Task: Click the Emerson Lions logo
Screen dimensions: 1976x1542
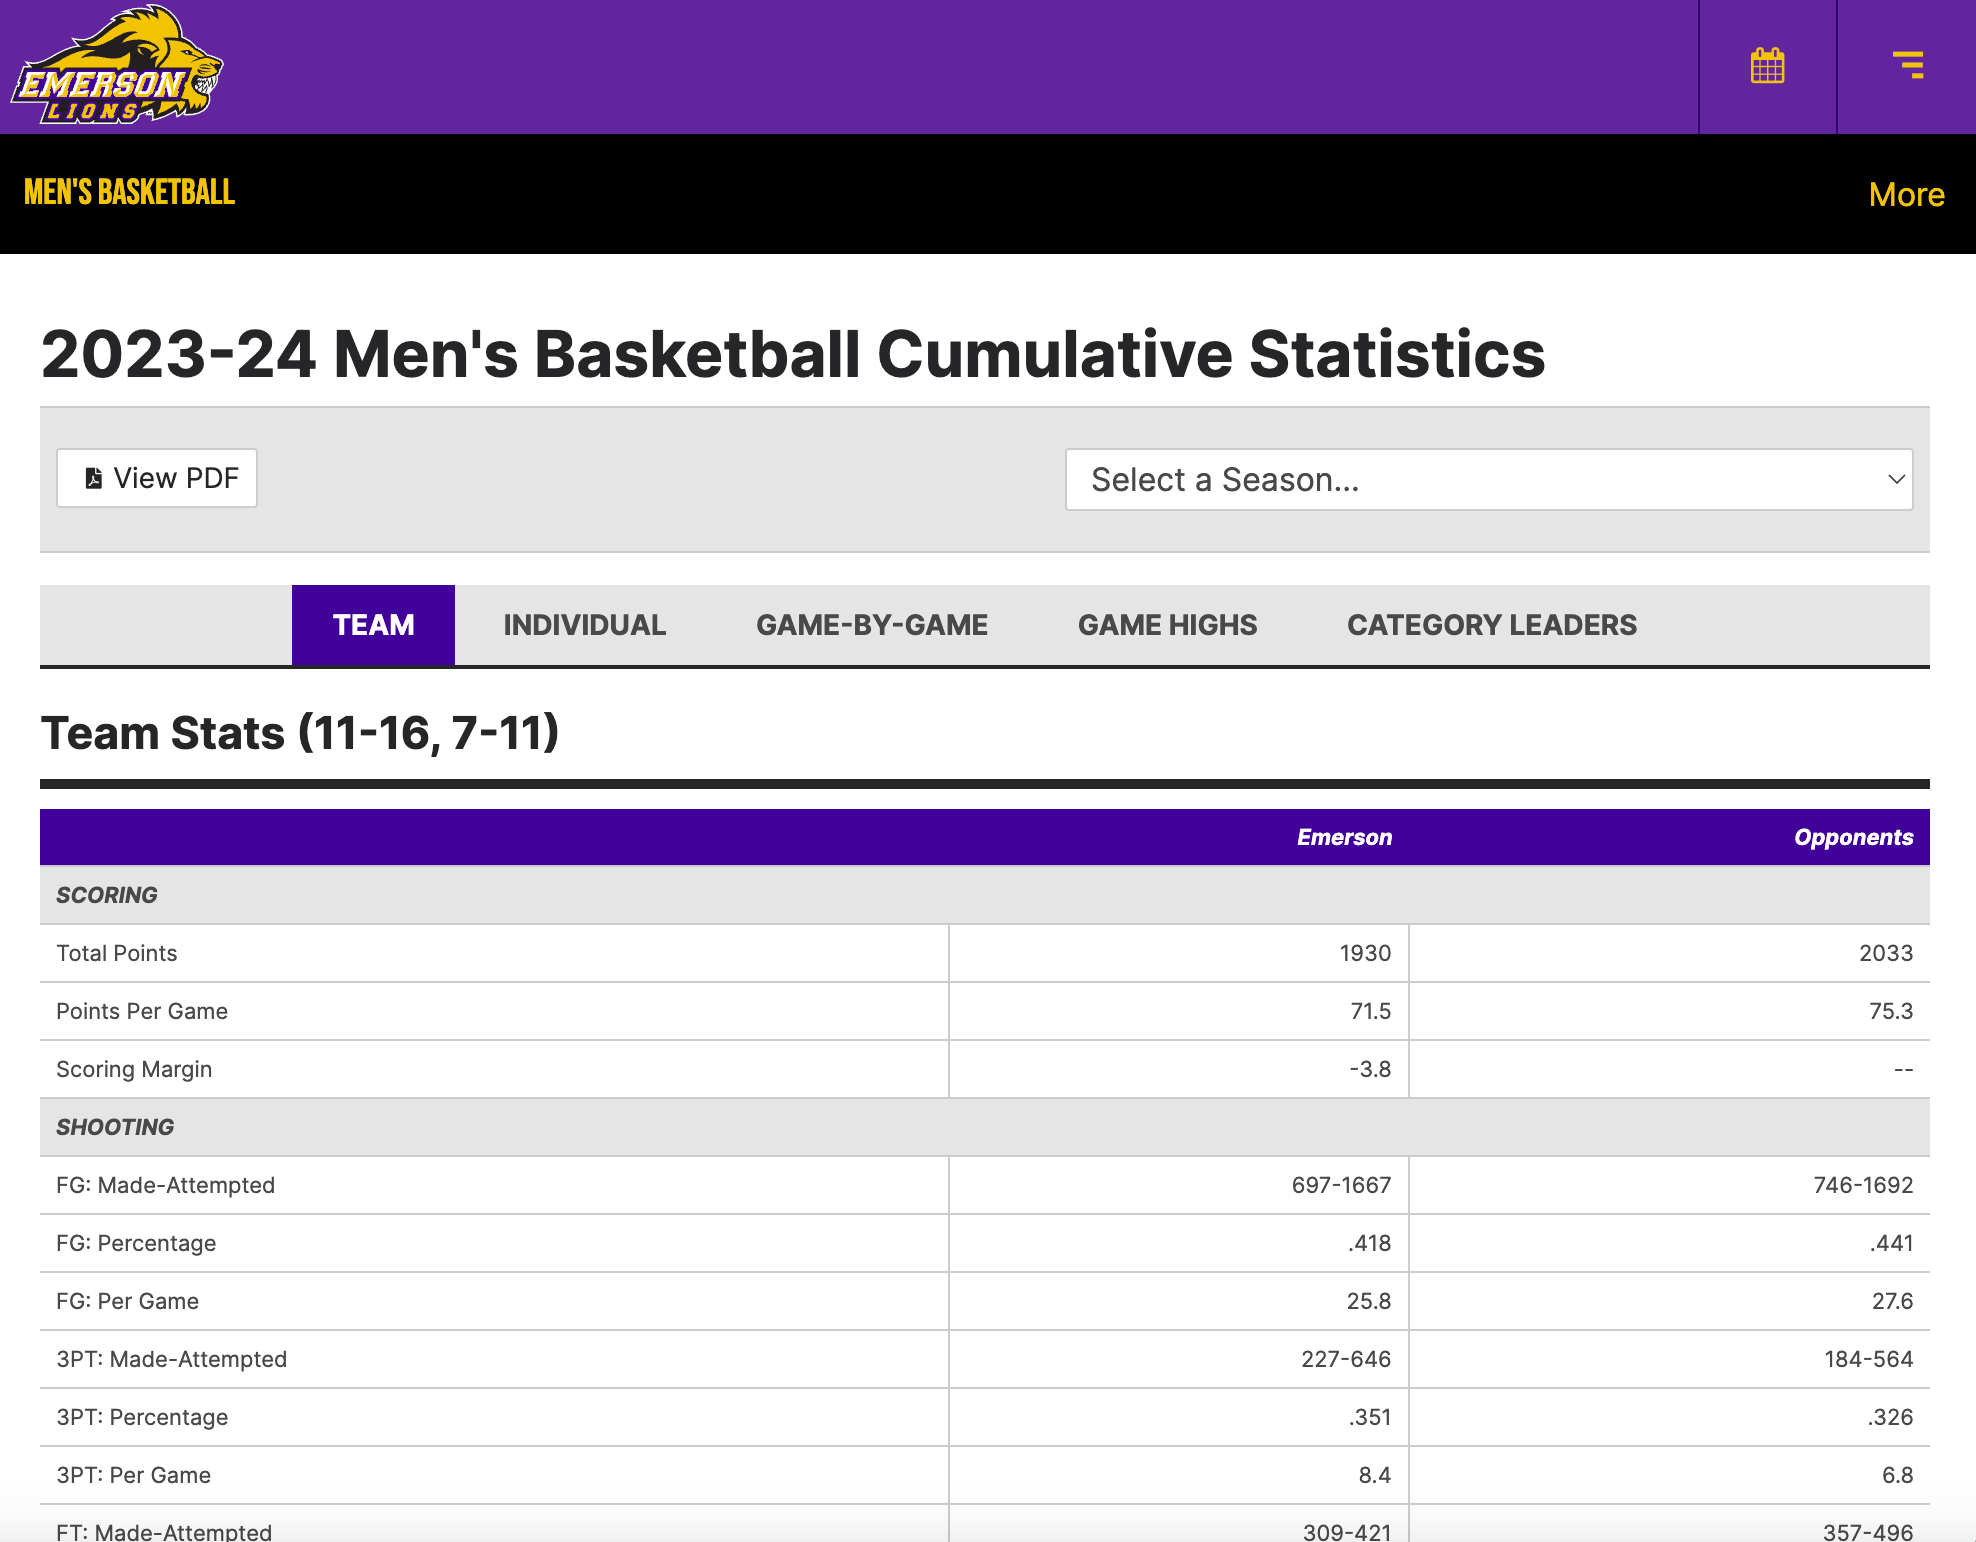Action: point(117,66)
